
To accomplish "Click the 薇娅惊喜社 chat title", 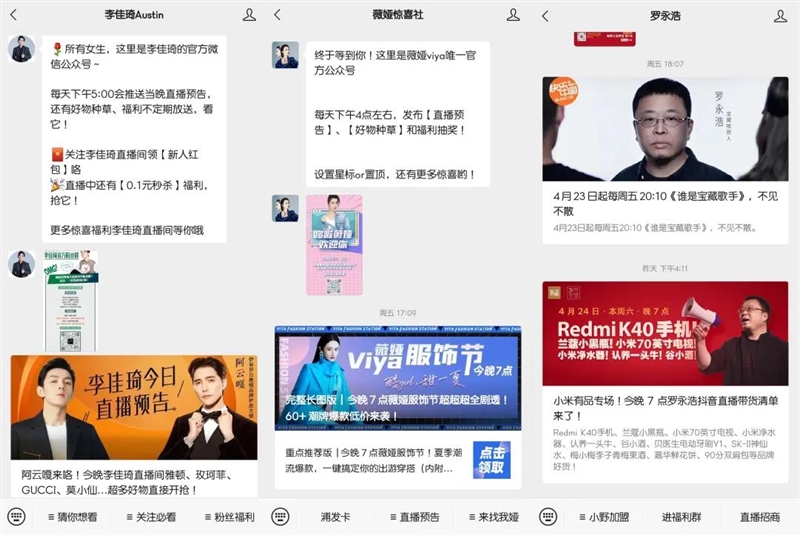I will 398,15.
